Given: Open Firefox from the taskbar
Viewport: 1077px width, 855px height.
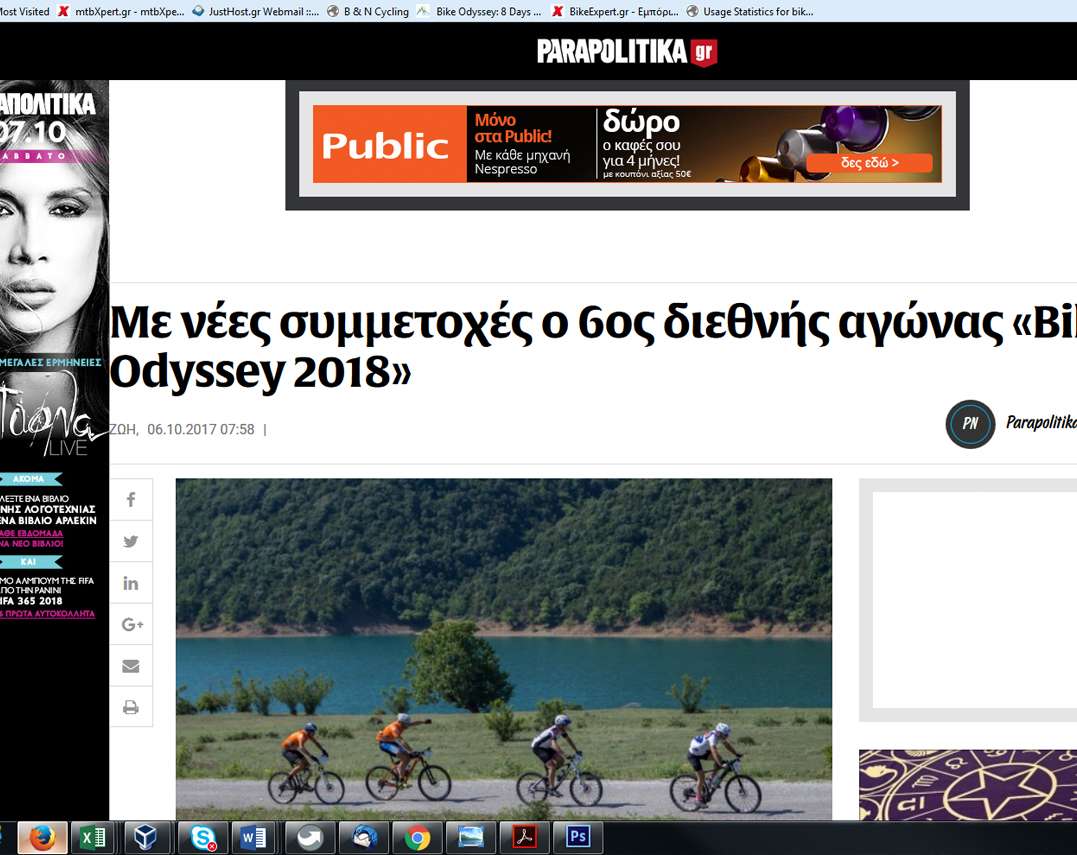Looking at the screenshot, I should coord(42,838).
